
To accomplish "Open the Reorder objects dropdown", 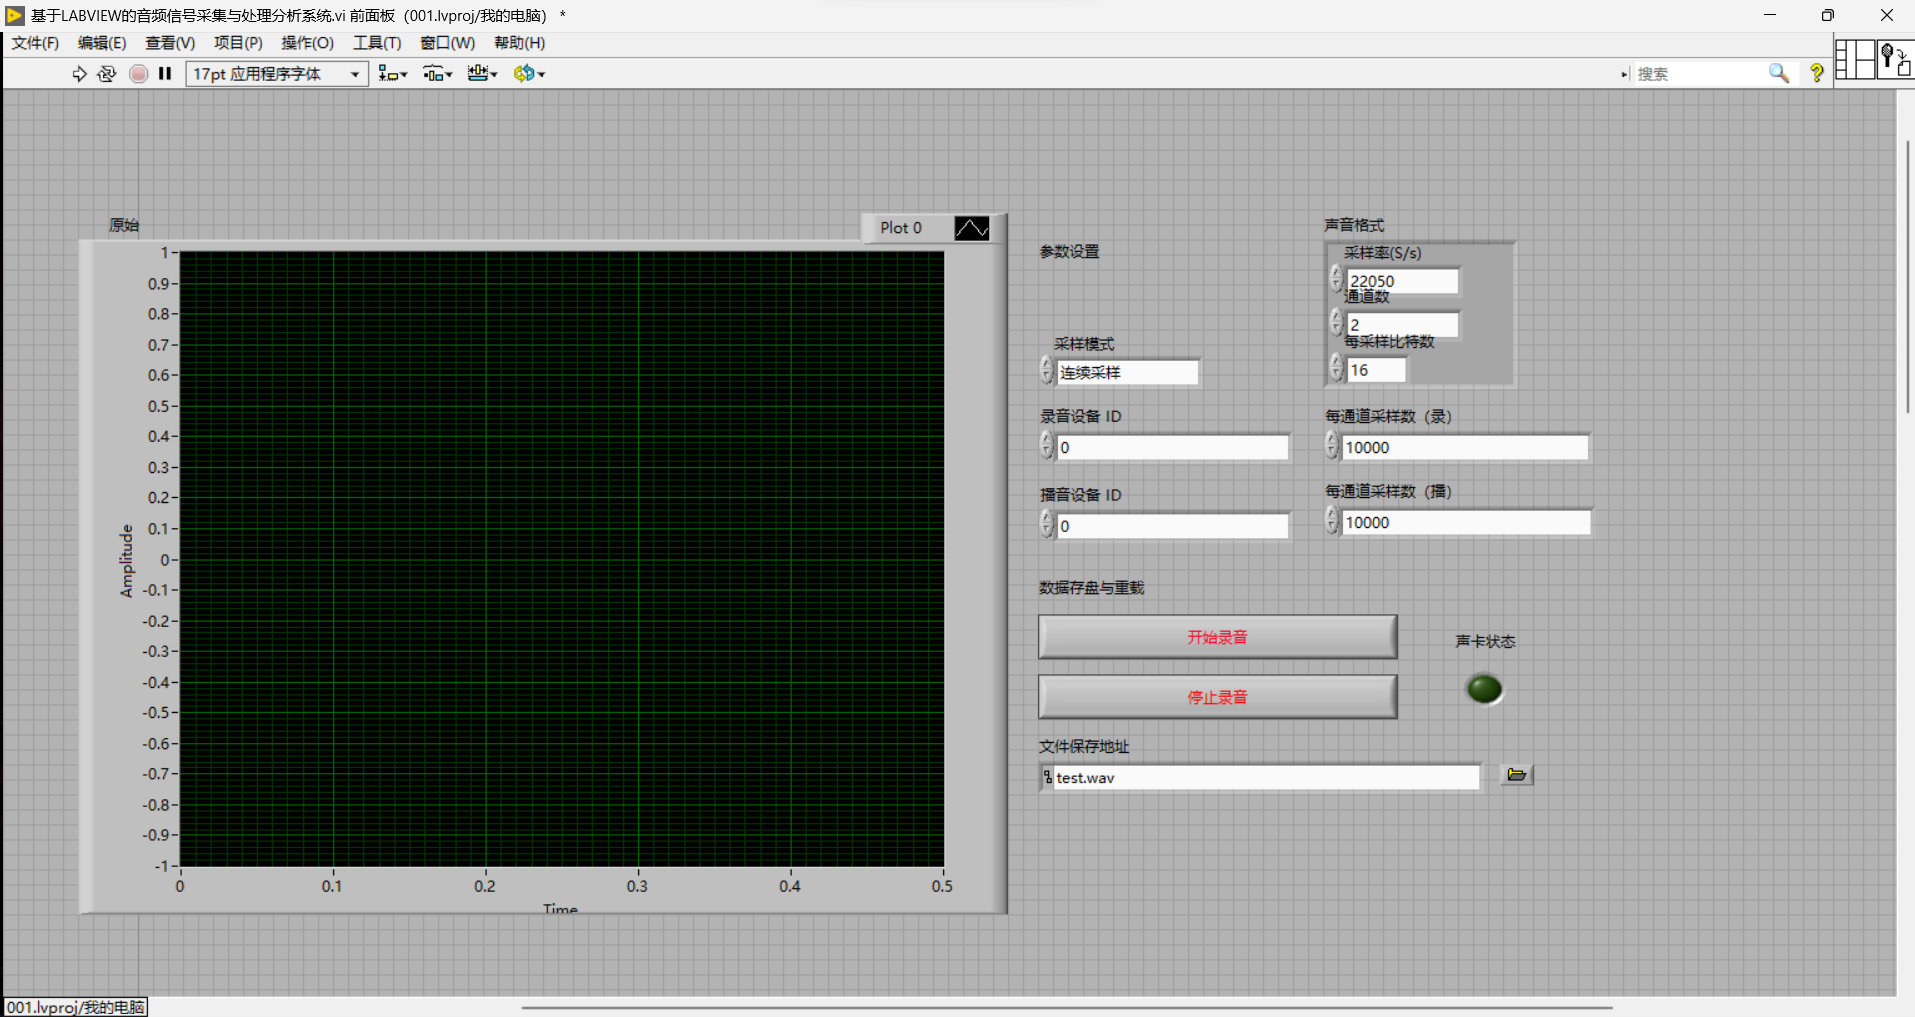I will (529, 74).
